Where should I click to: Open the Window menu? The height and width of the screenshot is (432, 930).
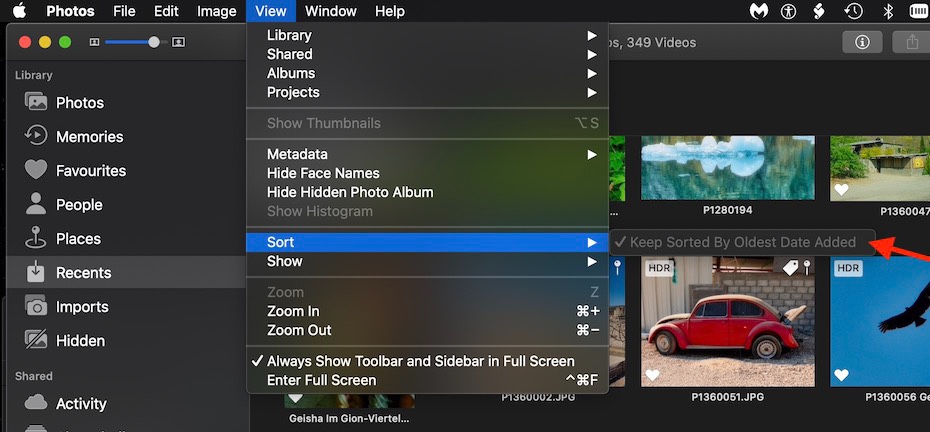point(330,11)
